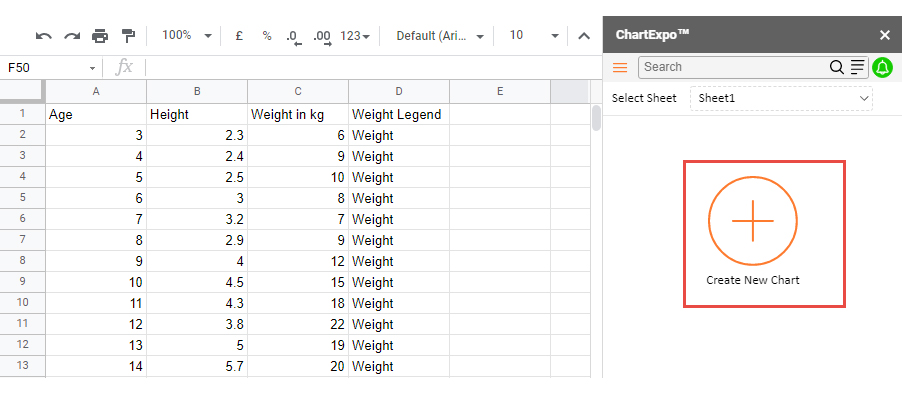Select the height cell 3.2
902x393 pixels.
point(197,219)
